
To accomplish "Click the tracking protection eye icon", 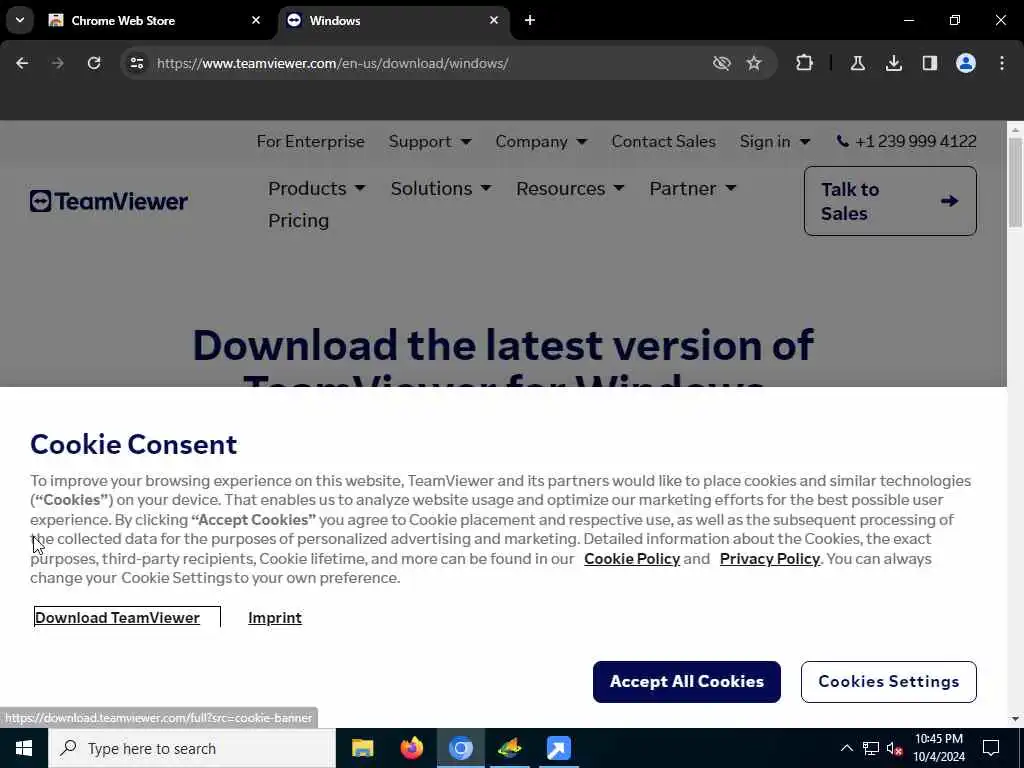I will point(721,63).
